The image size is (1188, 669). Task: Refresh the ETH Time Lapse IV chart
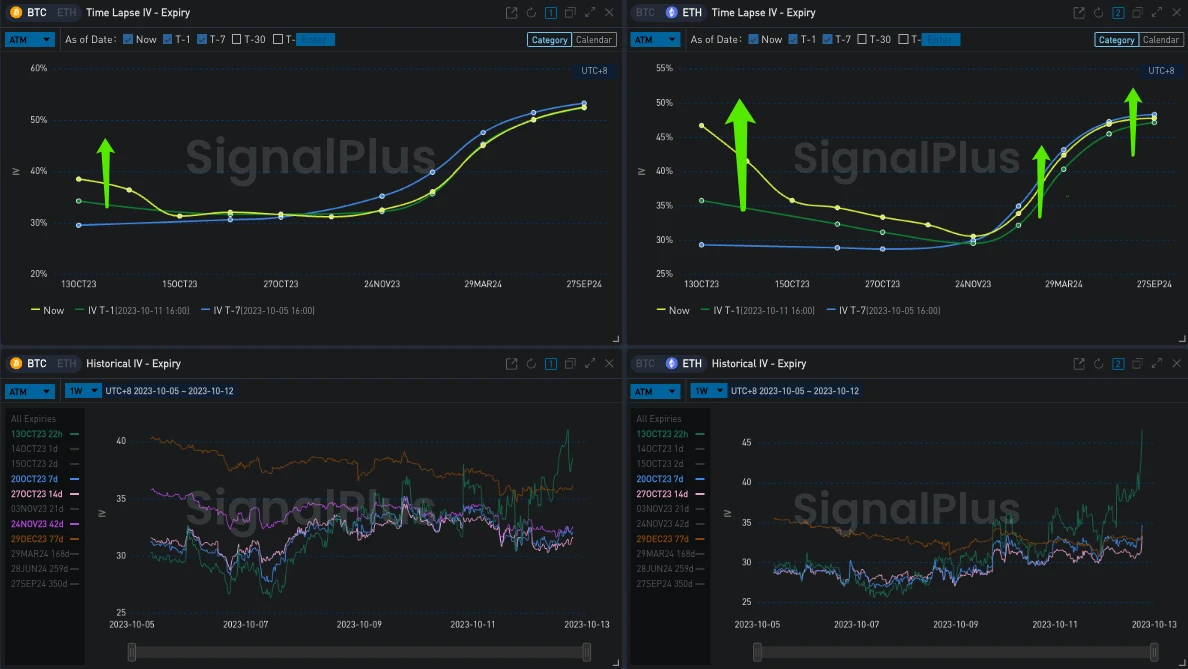(1098, 13)
